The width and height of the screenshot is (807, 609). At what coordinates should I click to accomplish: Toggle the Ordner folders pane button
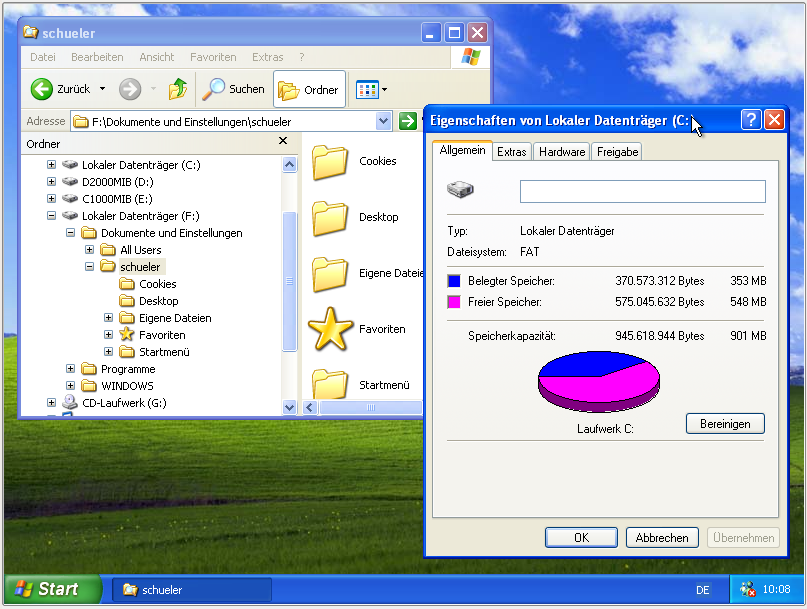(x=309, y=89)
